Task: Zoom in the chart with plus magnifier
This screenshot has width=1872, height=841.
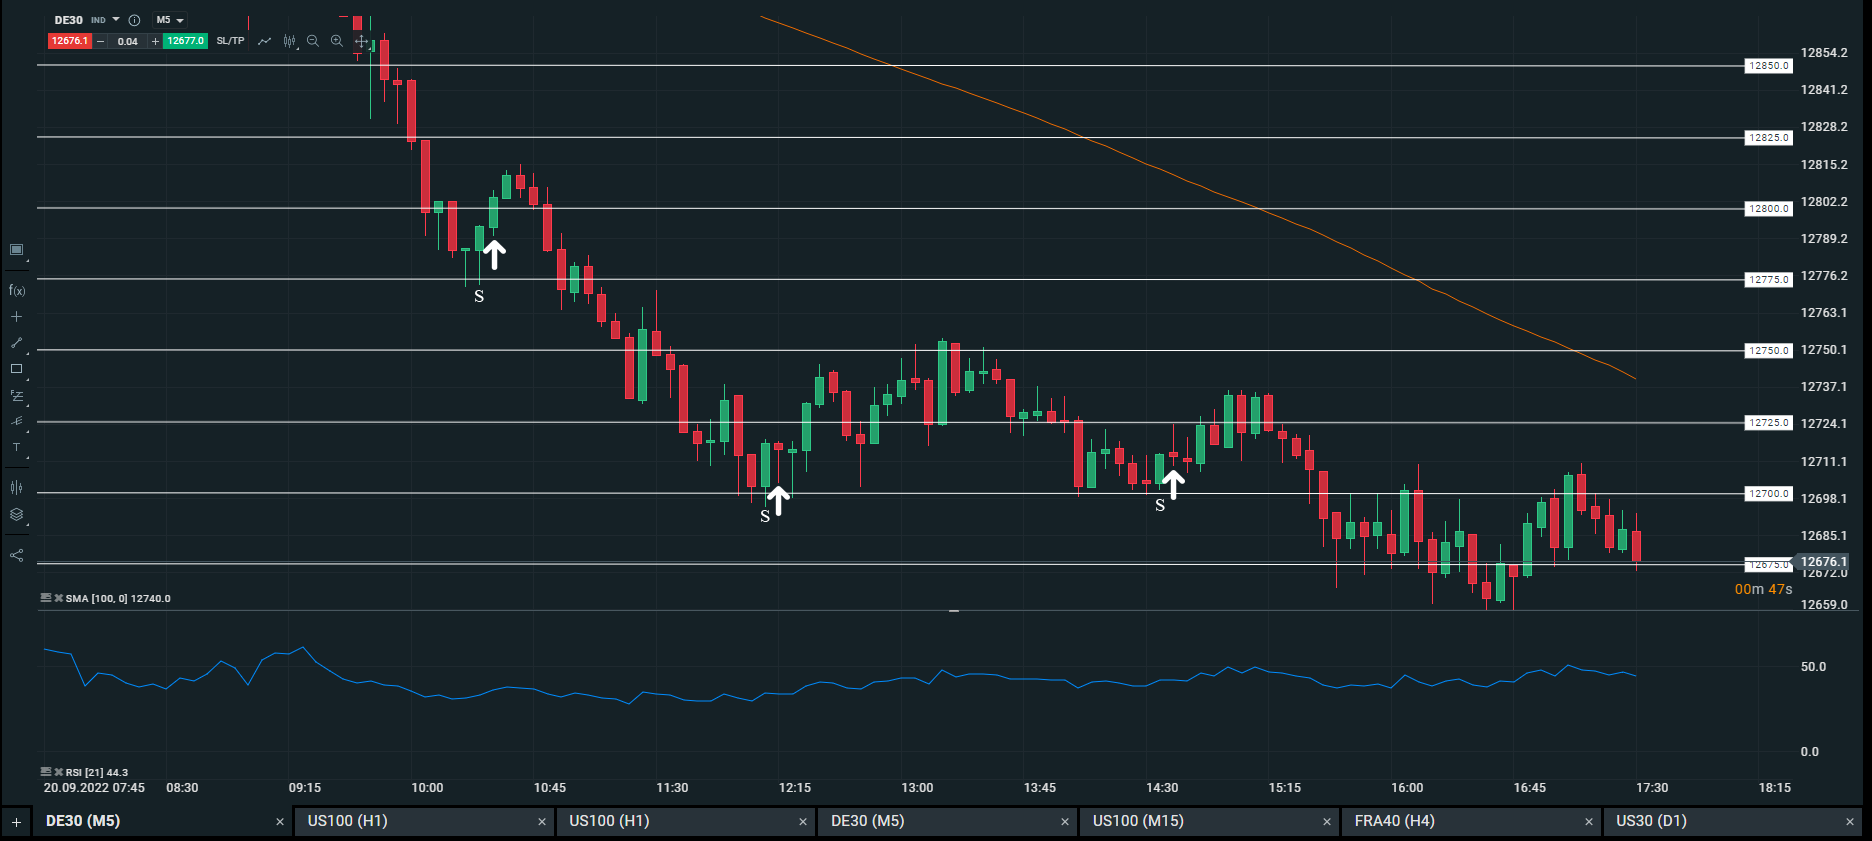Action: click(x=337, y=41)
